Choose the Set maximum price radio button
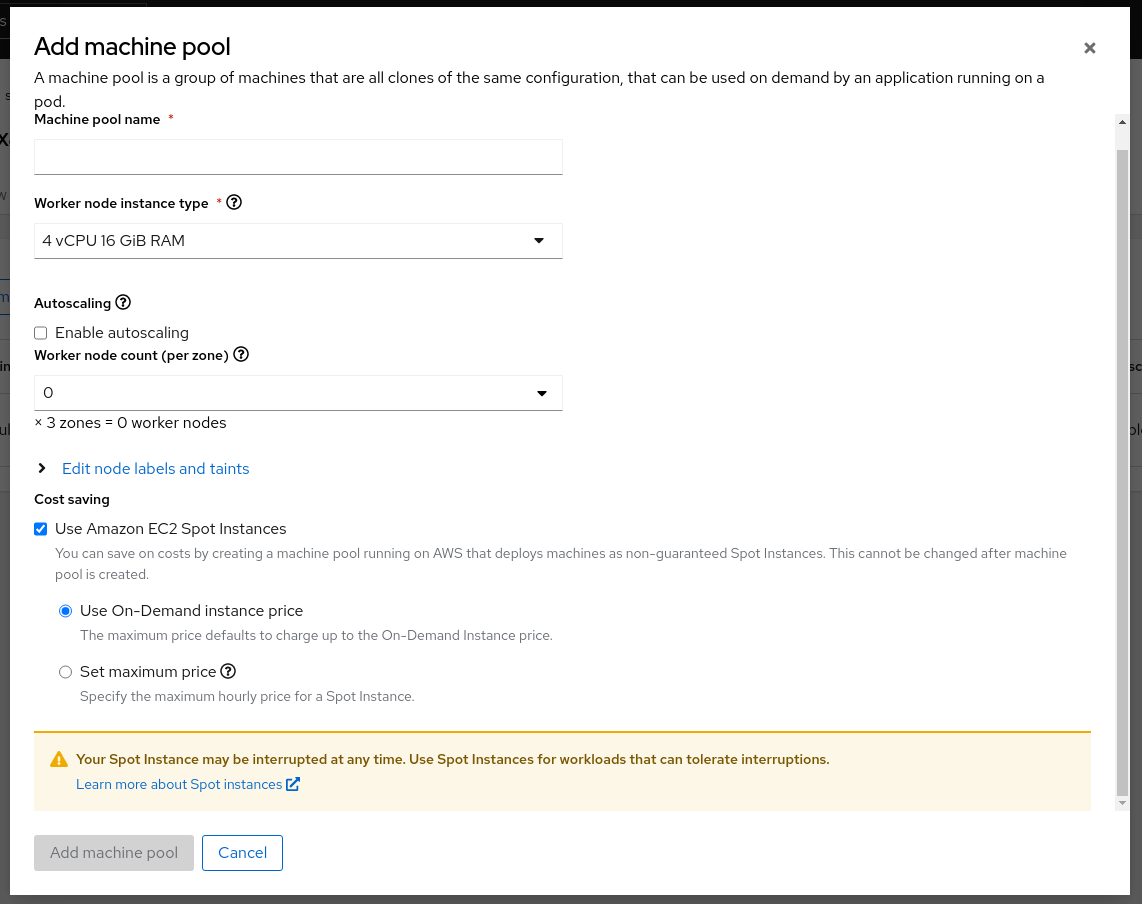This screenshot has width=1142, height=904. point(66,672)
